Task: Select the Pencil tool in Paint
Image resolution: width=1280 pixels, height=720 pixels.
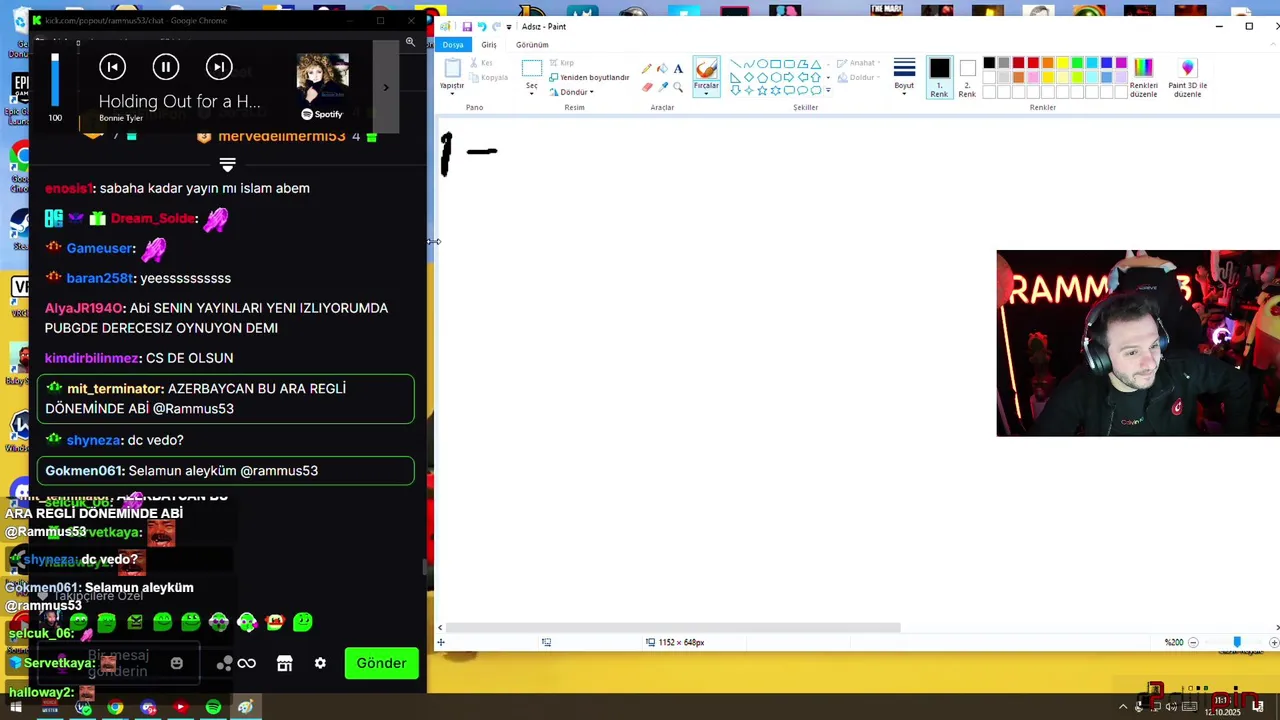Action: pyautogui.click(x=647, y=69)
